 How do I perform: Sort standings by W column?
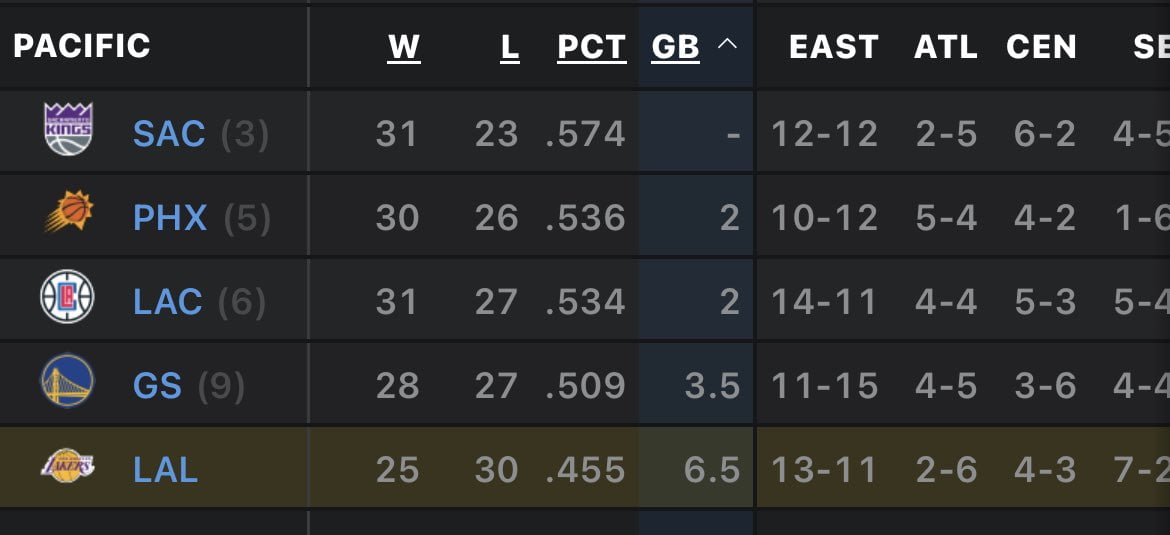tap(404, 47)
